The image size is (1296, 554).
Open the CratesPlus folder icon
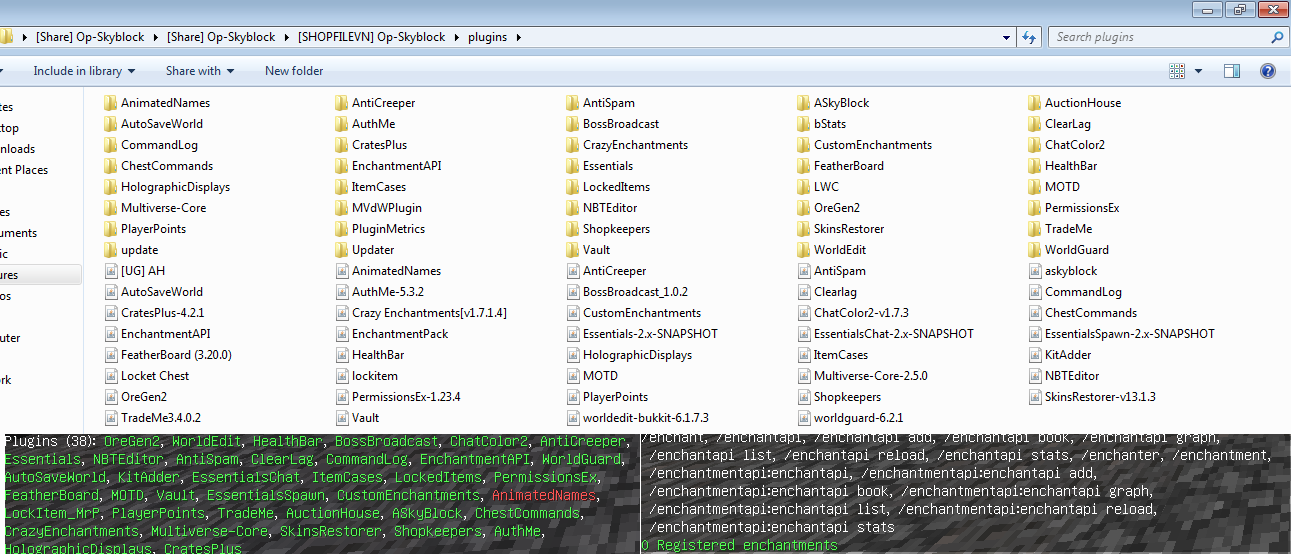click(341, 145)
